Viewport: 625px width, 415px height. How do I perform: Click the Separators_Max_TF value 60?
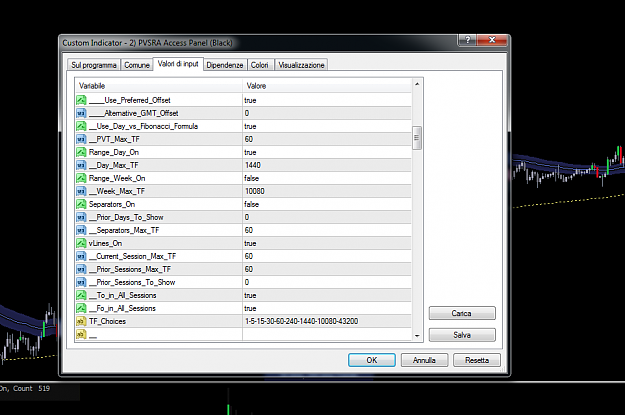[249, 230]
